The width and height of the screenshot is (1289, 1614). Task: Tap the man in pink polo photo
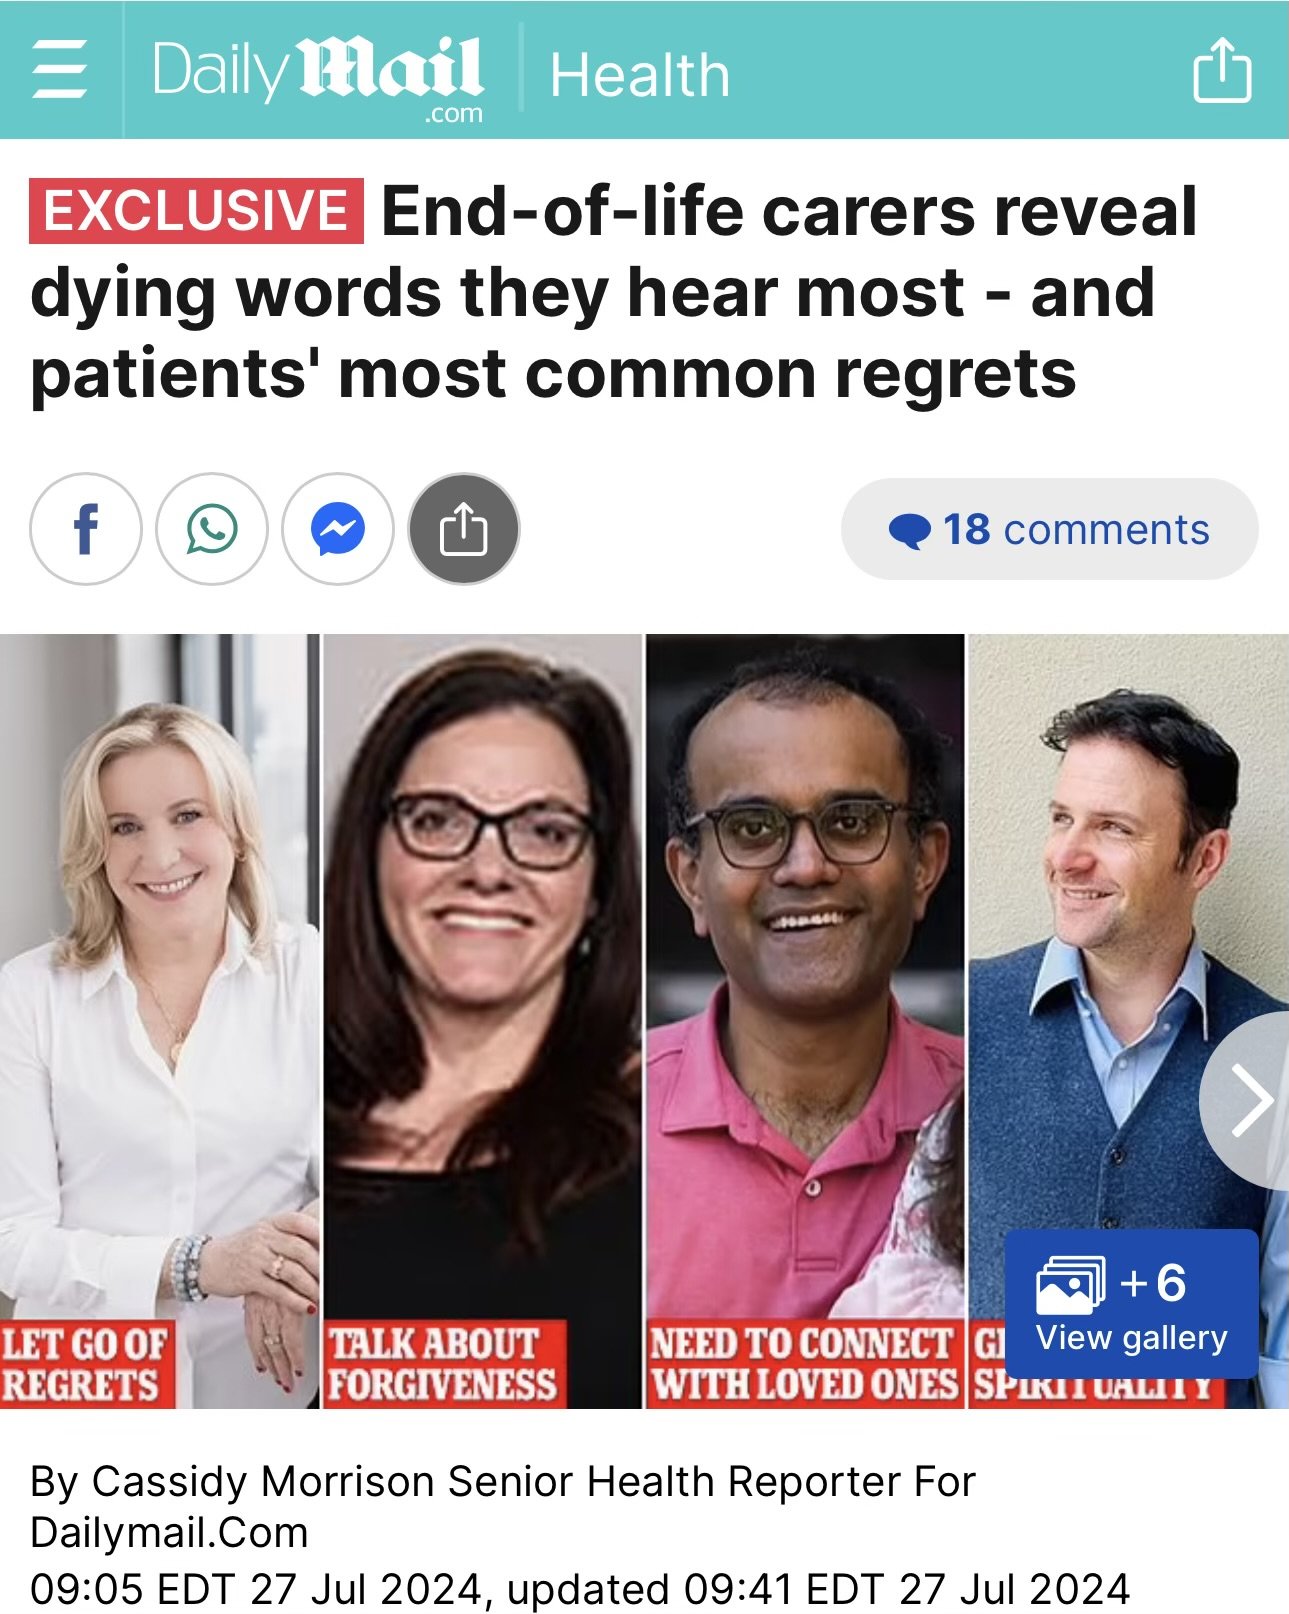(x=805, y=1021)
